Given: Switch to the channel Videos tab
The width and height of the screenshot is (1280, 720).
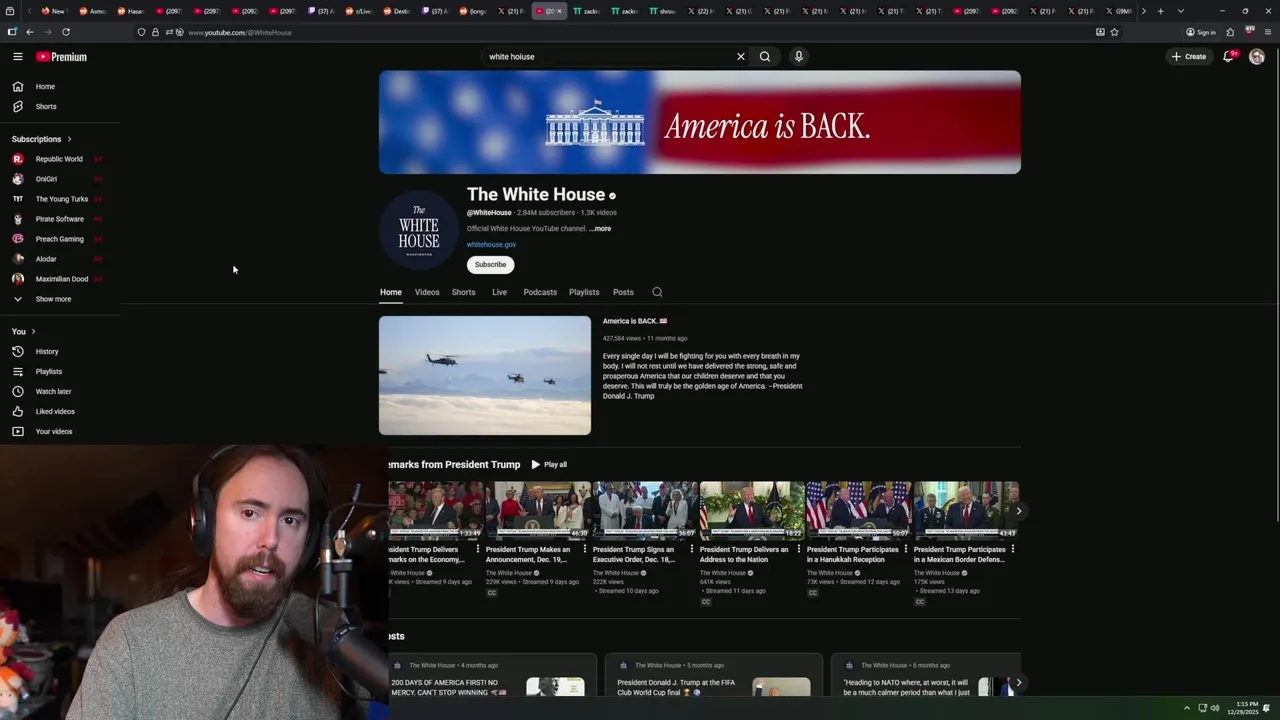Looking at the screenshot, I should click(427, 292).
